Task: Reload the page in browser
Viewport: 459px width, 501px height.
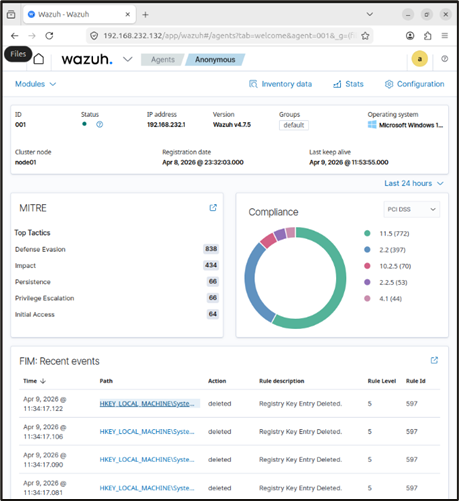Action: pos(49,36)
